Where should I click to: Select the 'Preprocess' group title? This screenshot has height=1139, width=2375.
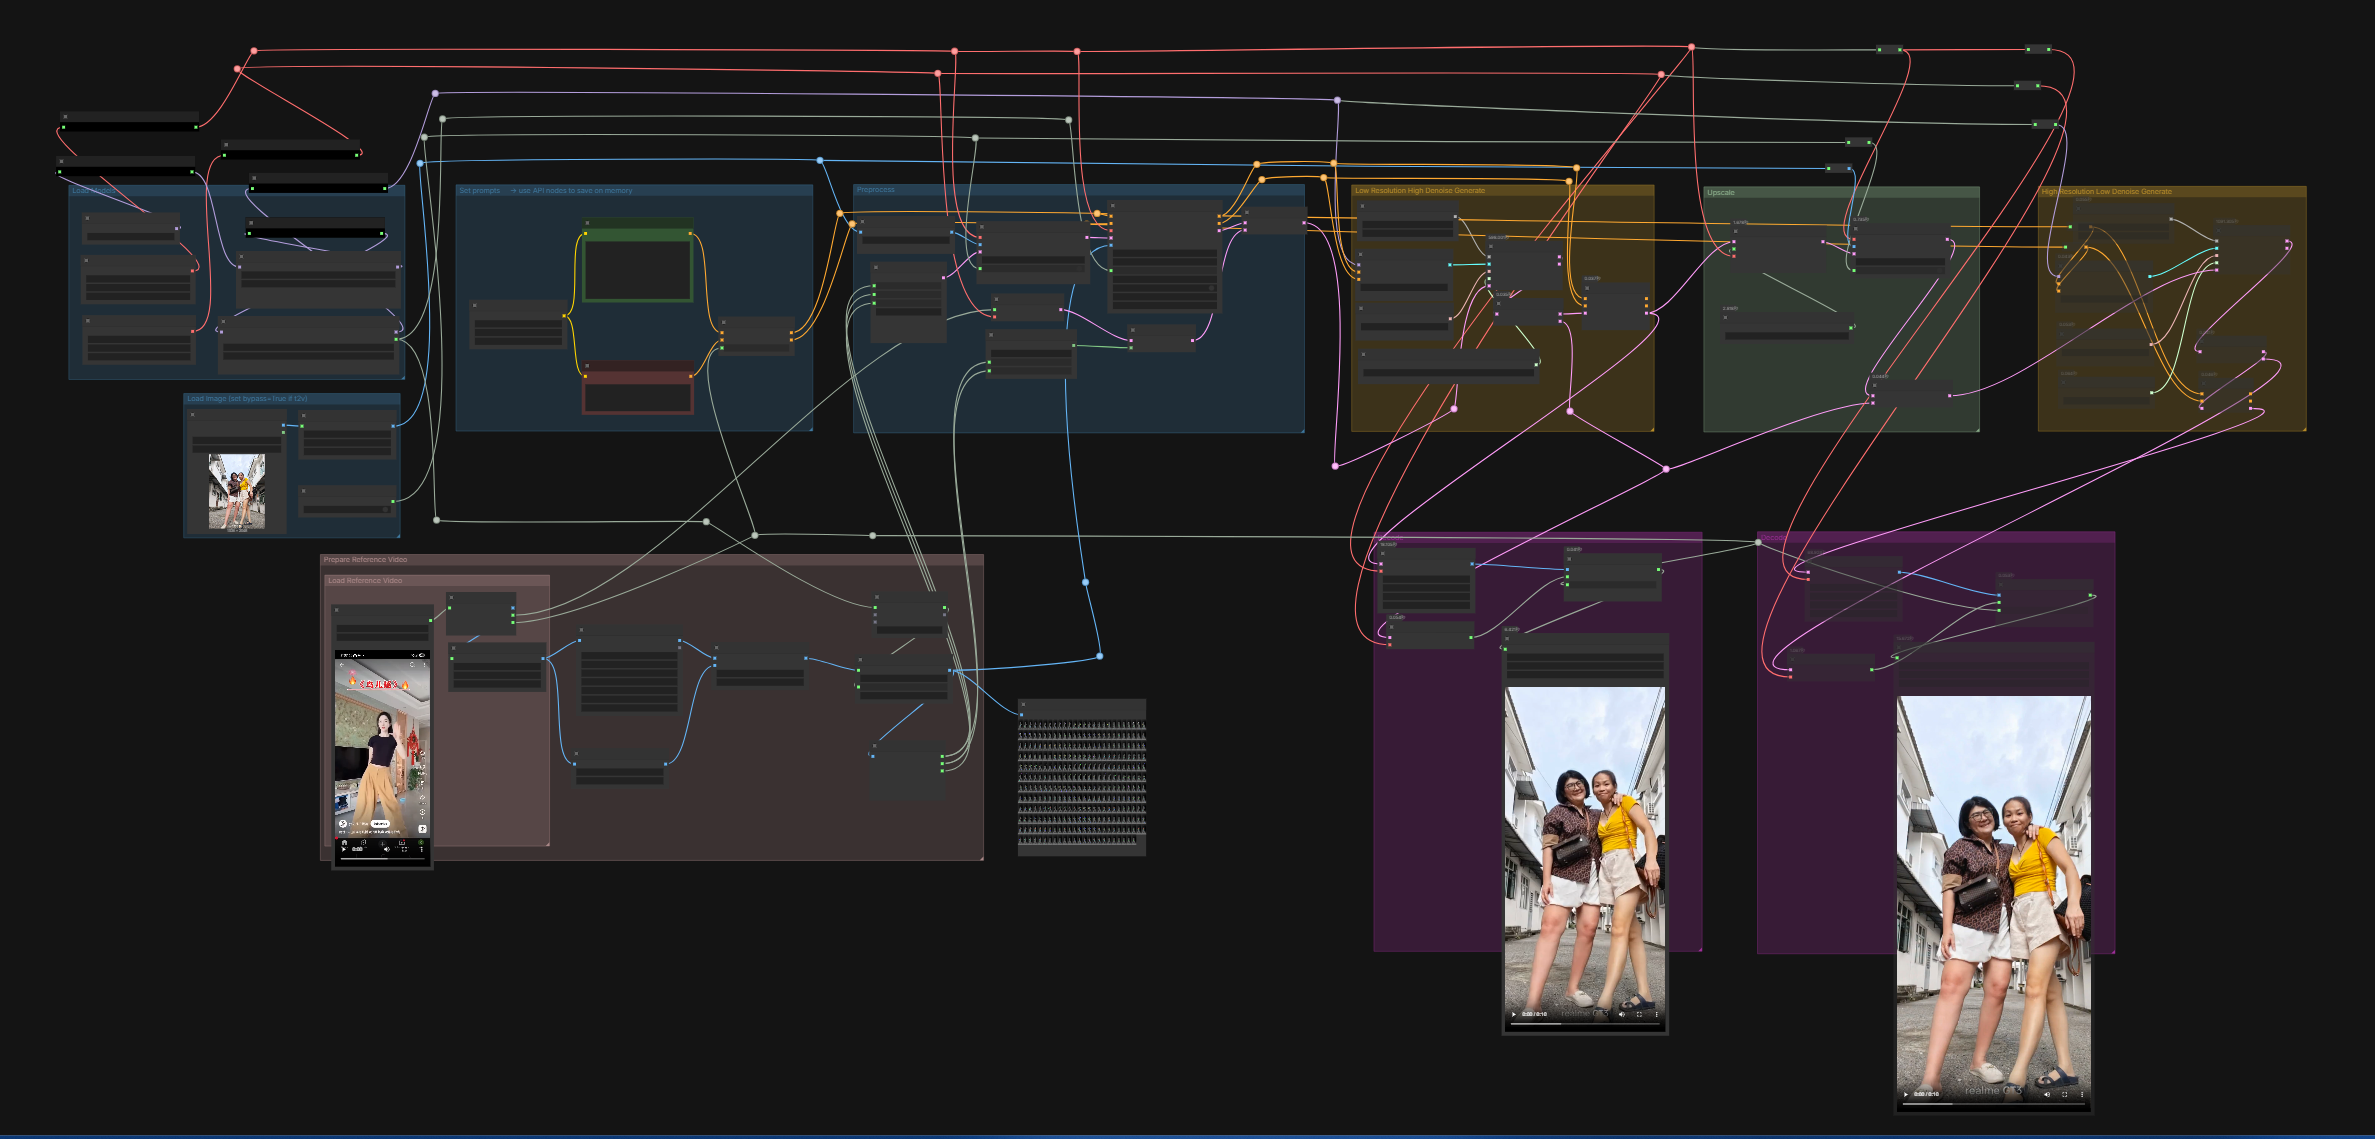click(875, 190)
